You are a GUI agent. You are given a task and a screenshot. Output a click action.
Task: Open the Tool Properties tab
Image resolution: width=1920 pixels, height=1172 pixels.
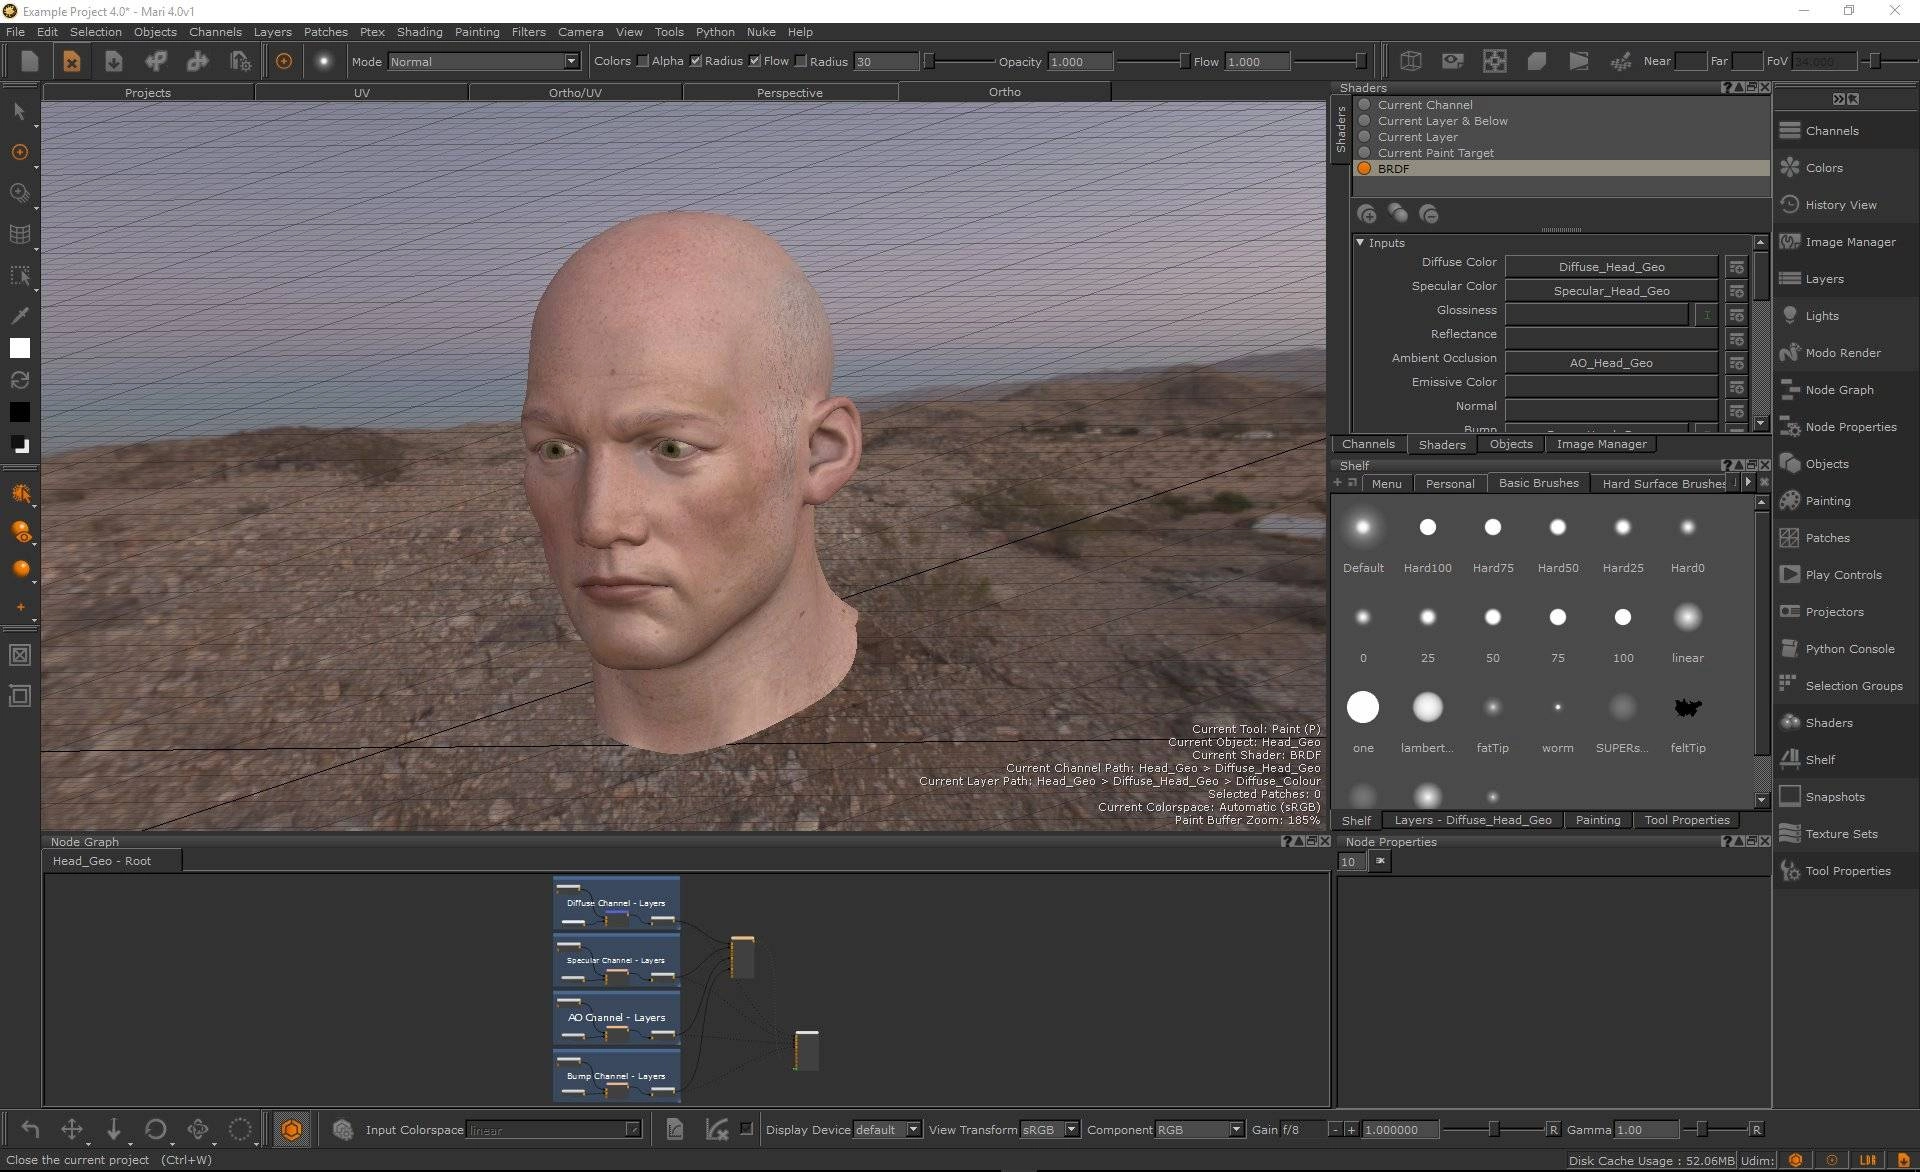tap(1686, 820)
